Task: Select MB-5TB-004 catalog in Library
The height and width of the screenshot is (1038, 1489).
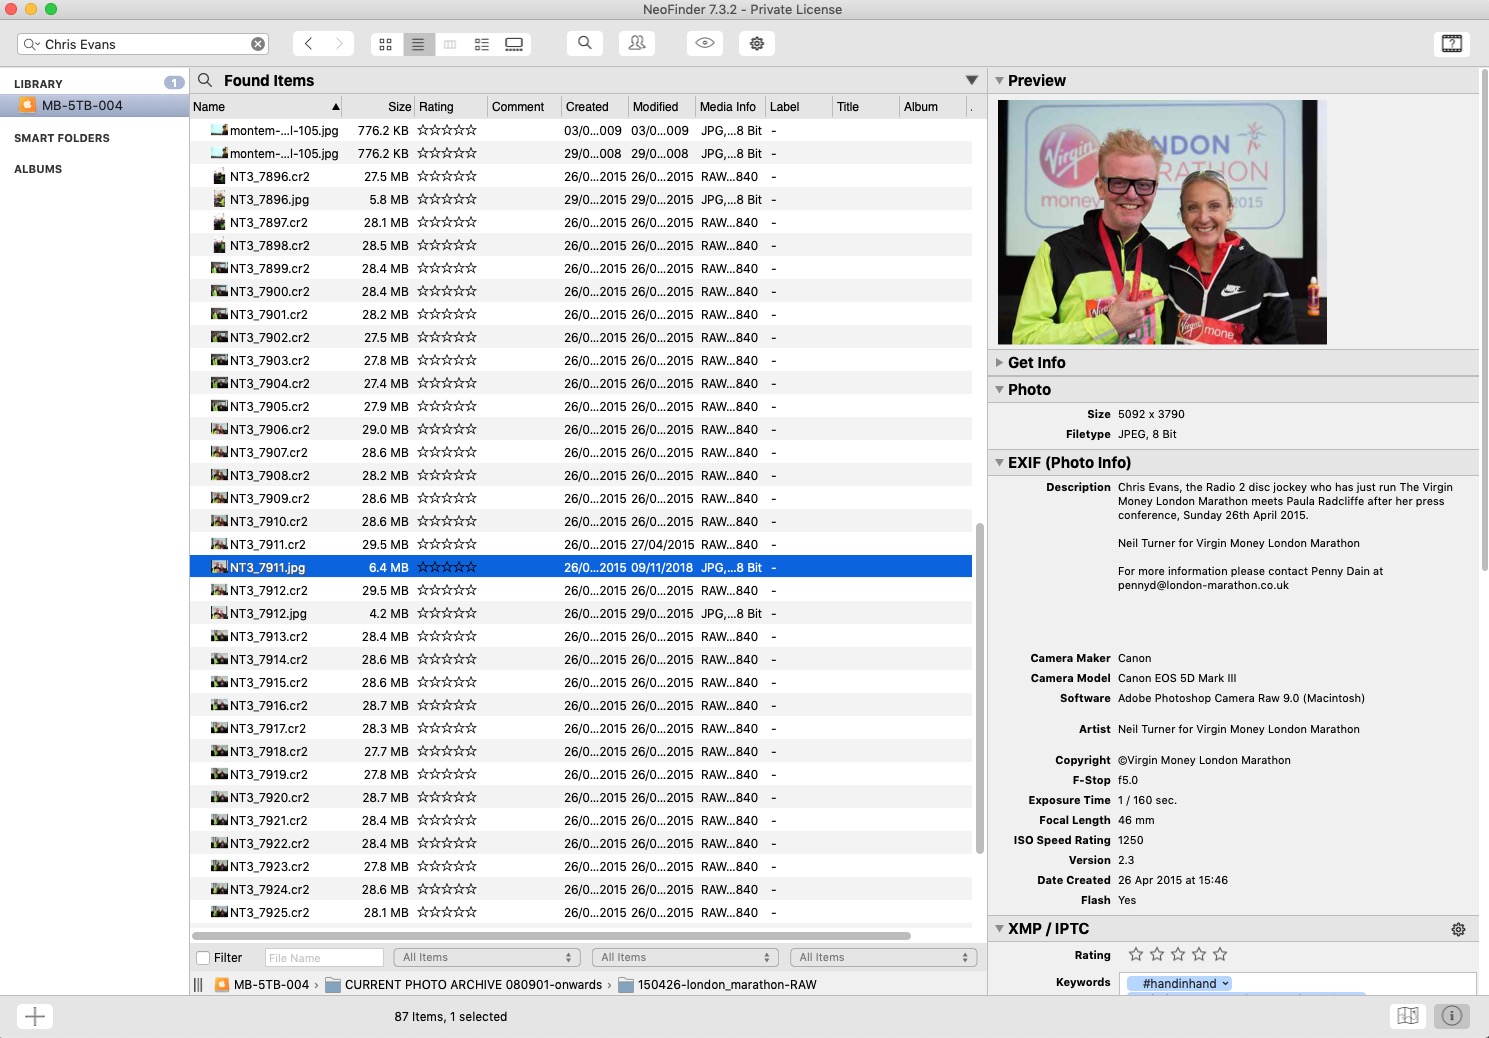Action: (82, 106)
